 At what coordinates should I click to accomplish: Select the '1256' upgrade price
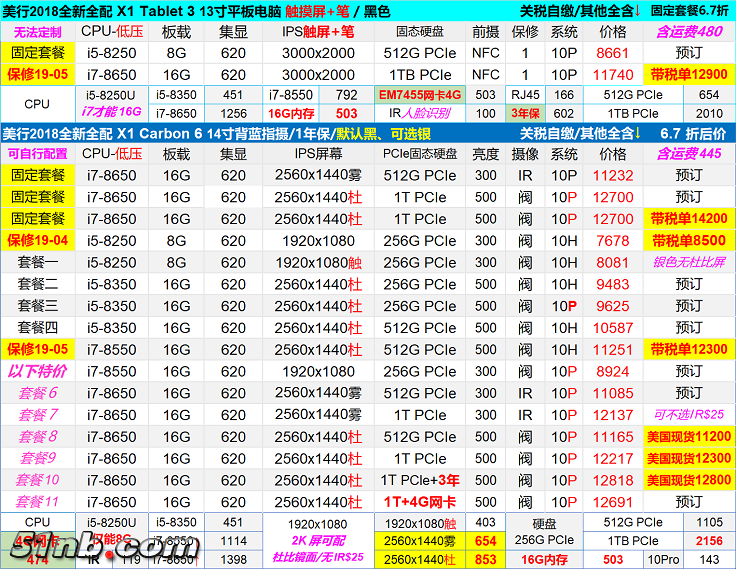click(x=233, y=113)
